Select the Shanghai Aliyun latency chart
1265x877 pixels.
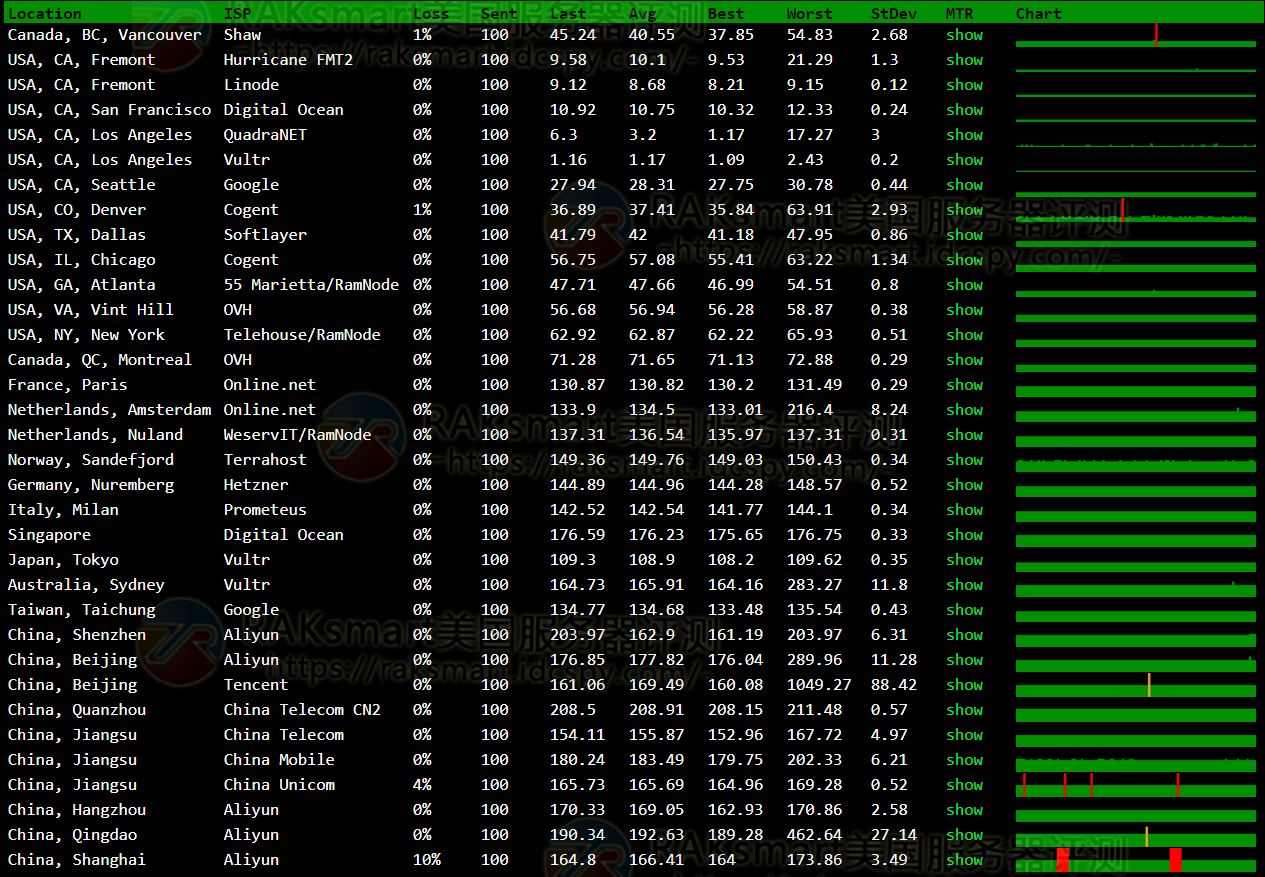pos(1136,860)
